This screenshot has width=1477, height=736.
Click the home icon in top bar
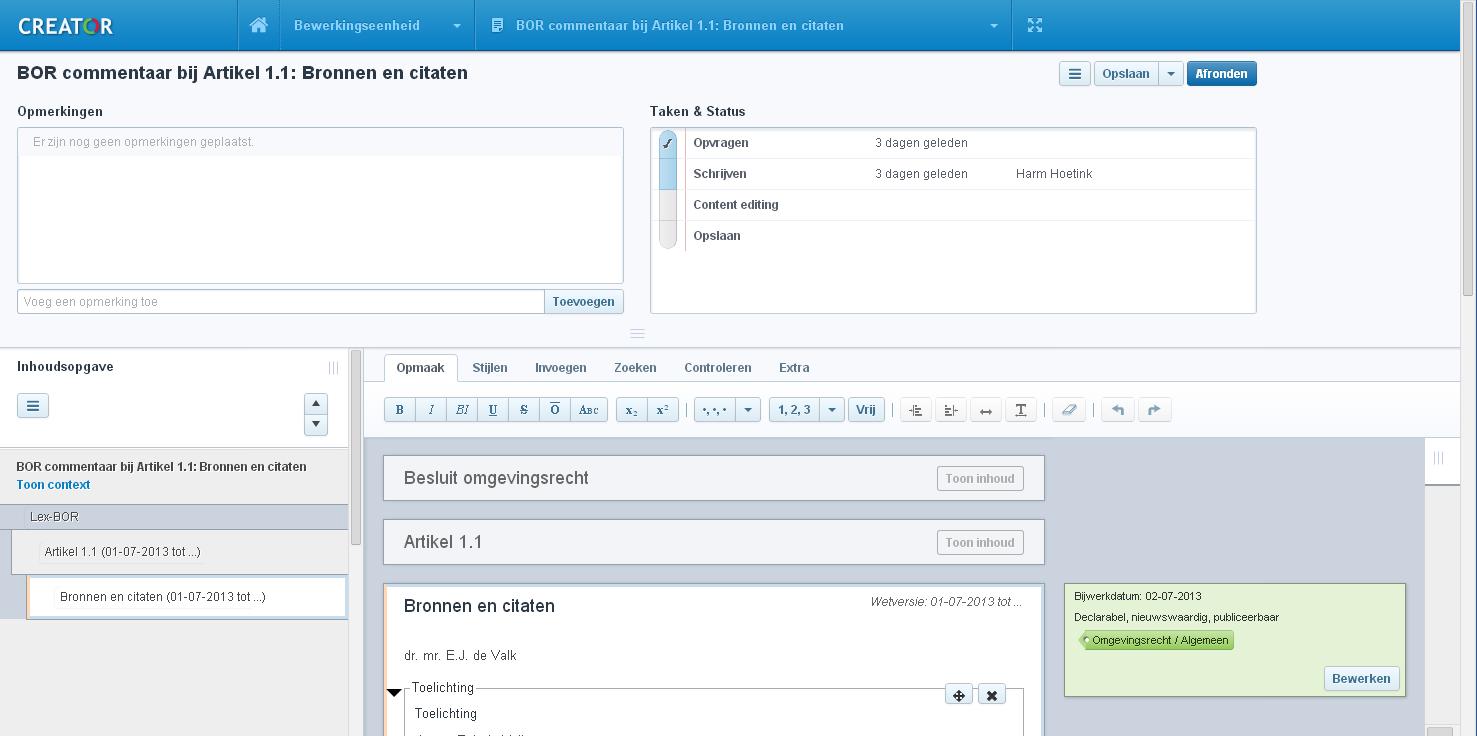[x=258, y=25]
